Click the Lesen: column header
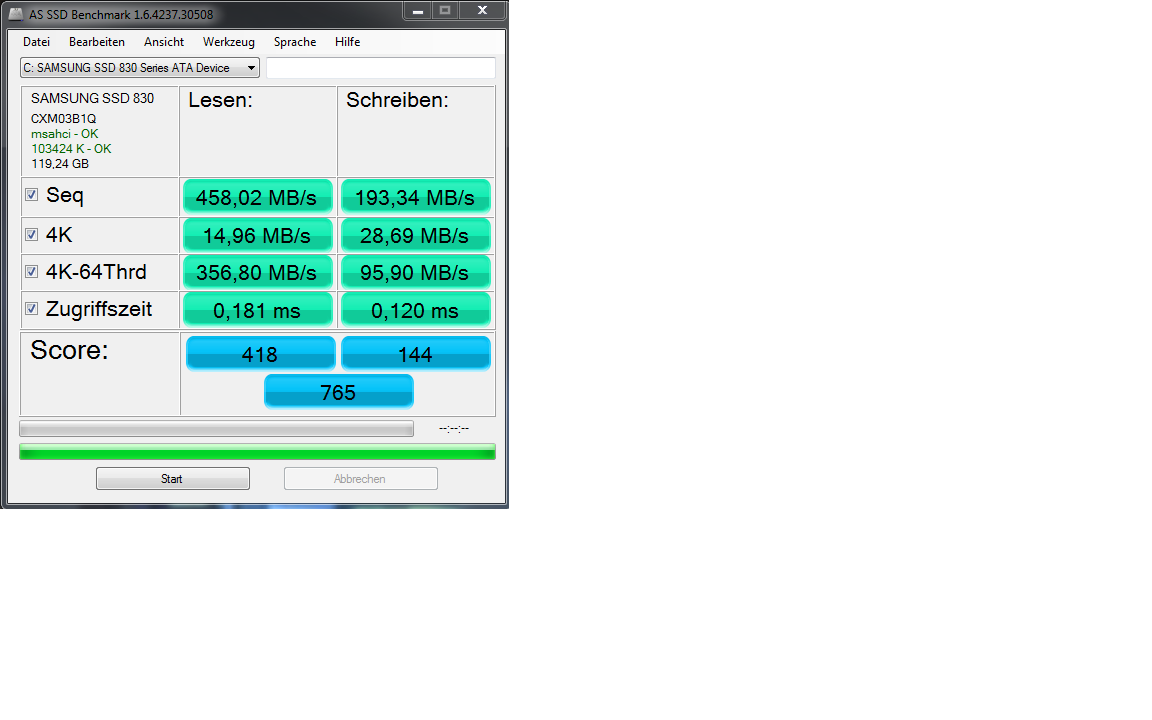This screenshot has width=1152, height=720. 220,100
